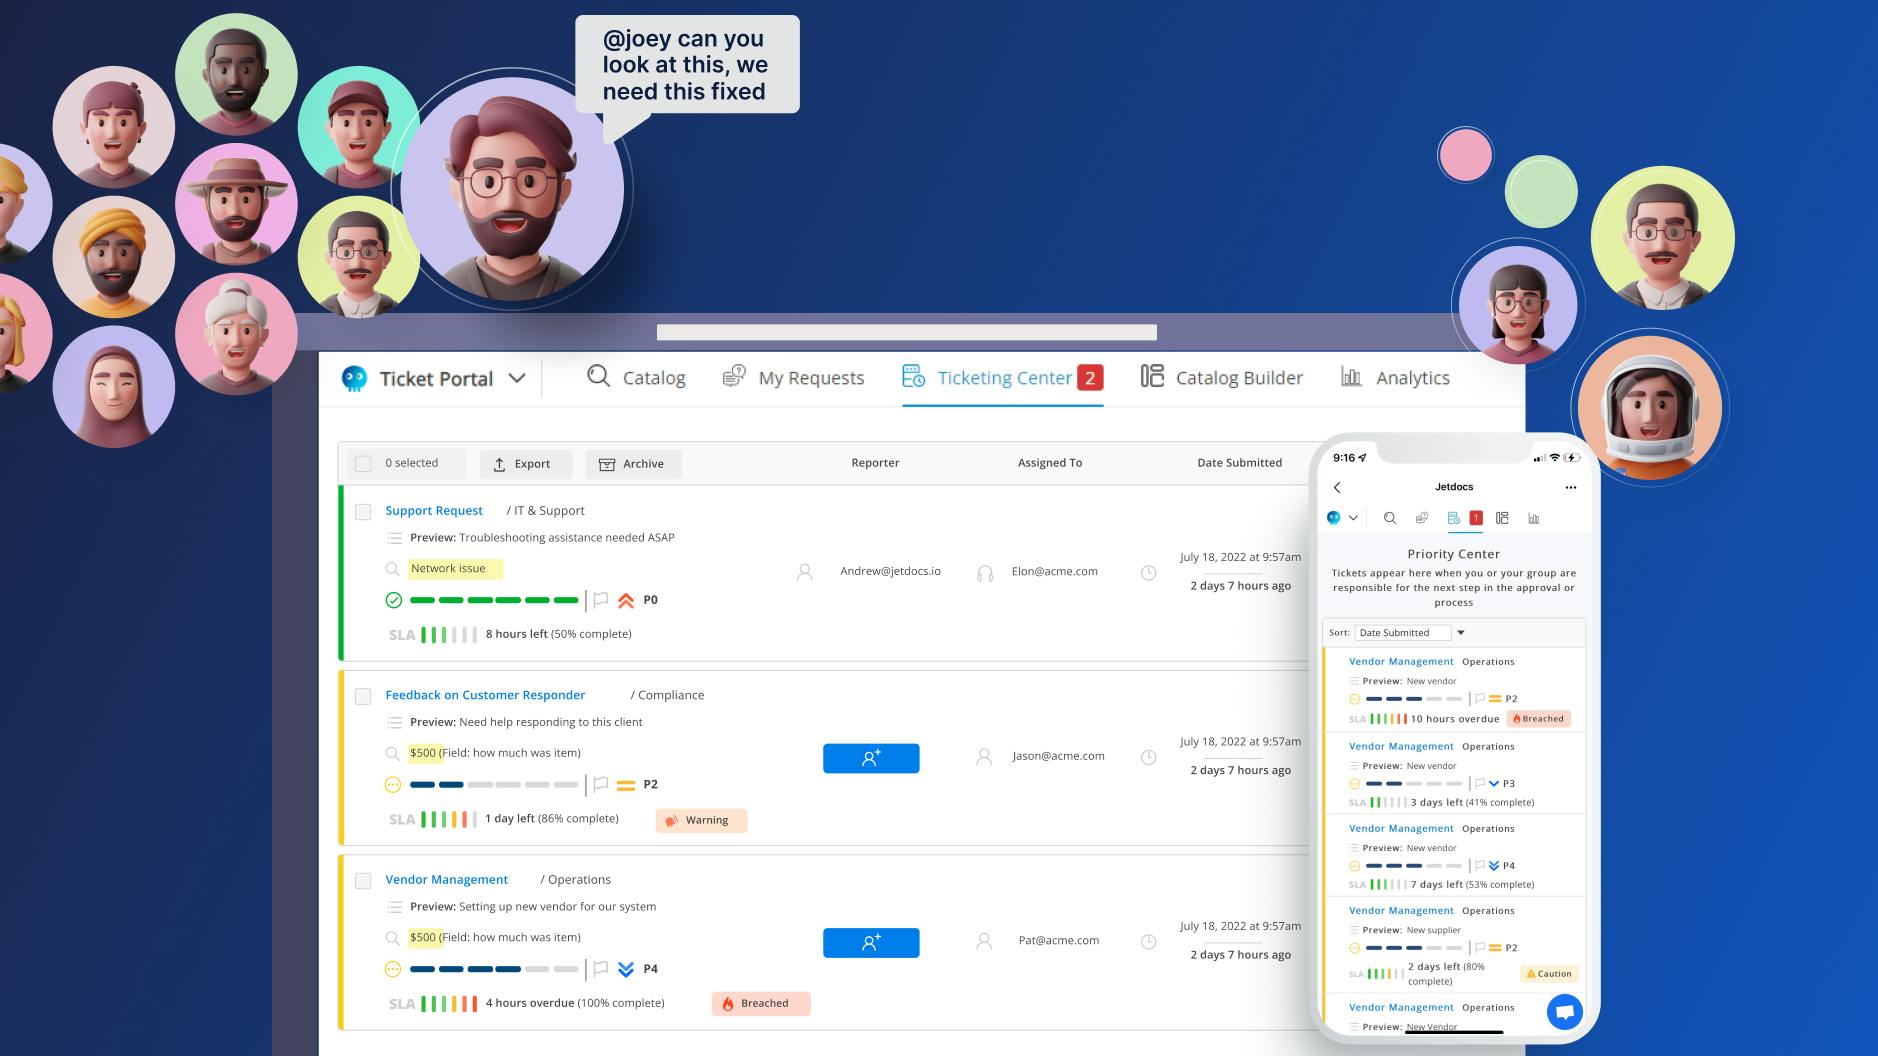Screen dimensions: 1878x1056
Task: Switch to the Ticketing Center tab
Action: [x=1003, y=377]
